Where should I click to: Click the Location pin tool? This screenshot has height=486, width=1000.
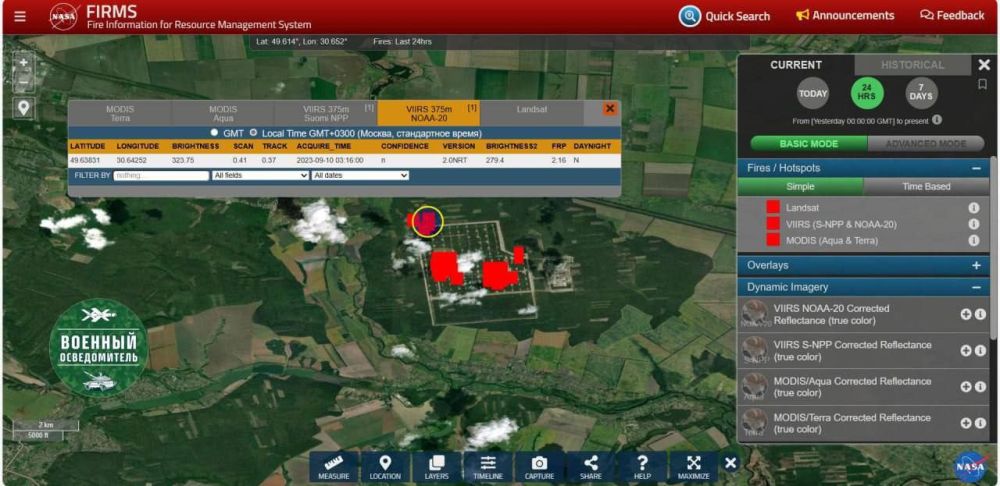pos(385,466)
